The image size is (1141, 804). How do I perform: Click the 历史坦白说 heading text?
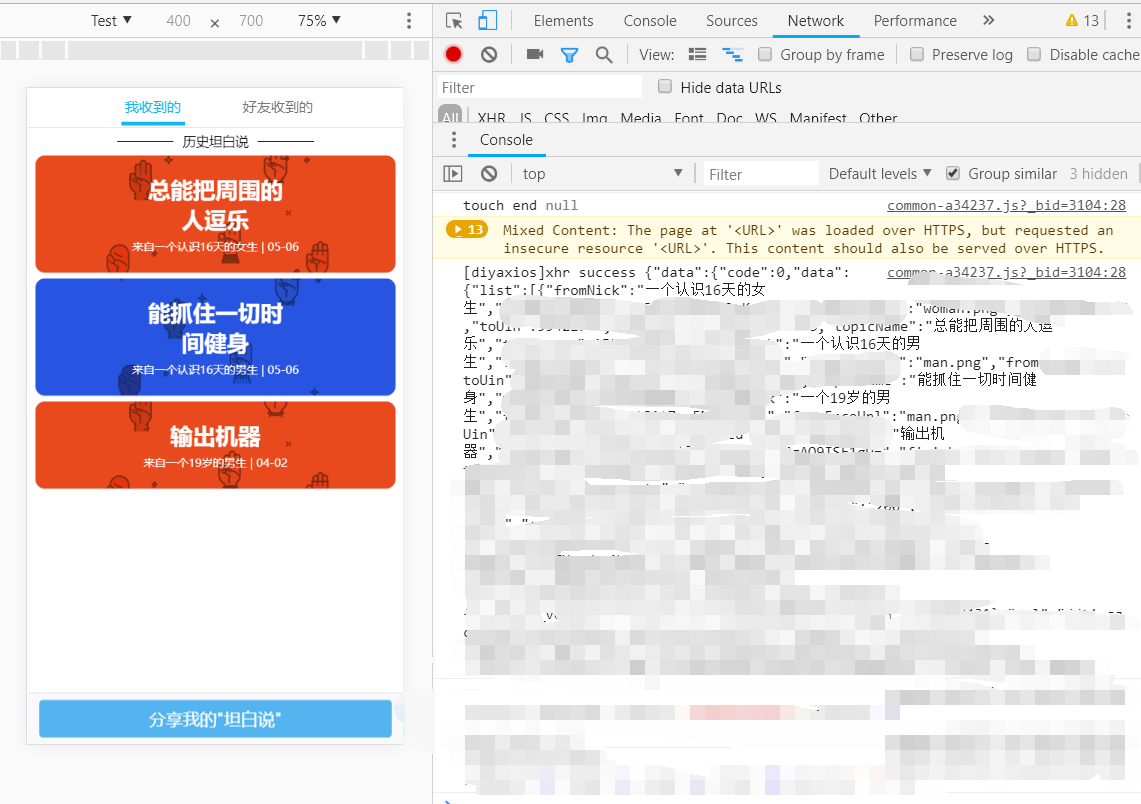(215, 141)
